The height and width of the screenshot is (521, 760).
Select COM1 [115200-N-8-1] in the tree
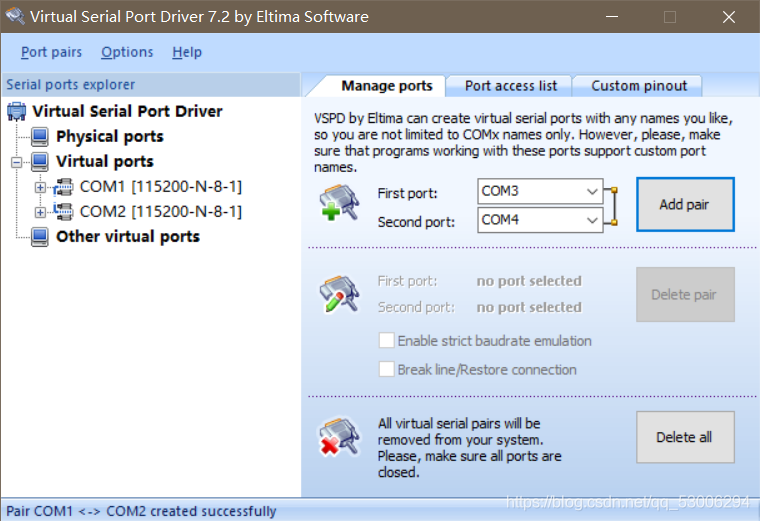pos(160,187)
